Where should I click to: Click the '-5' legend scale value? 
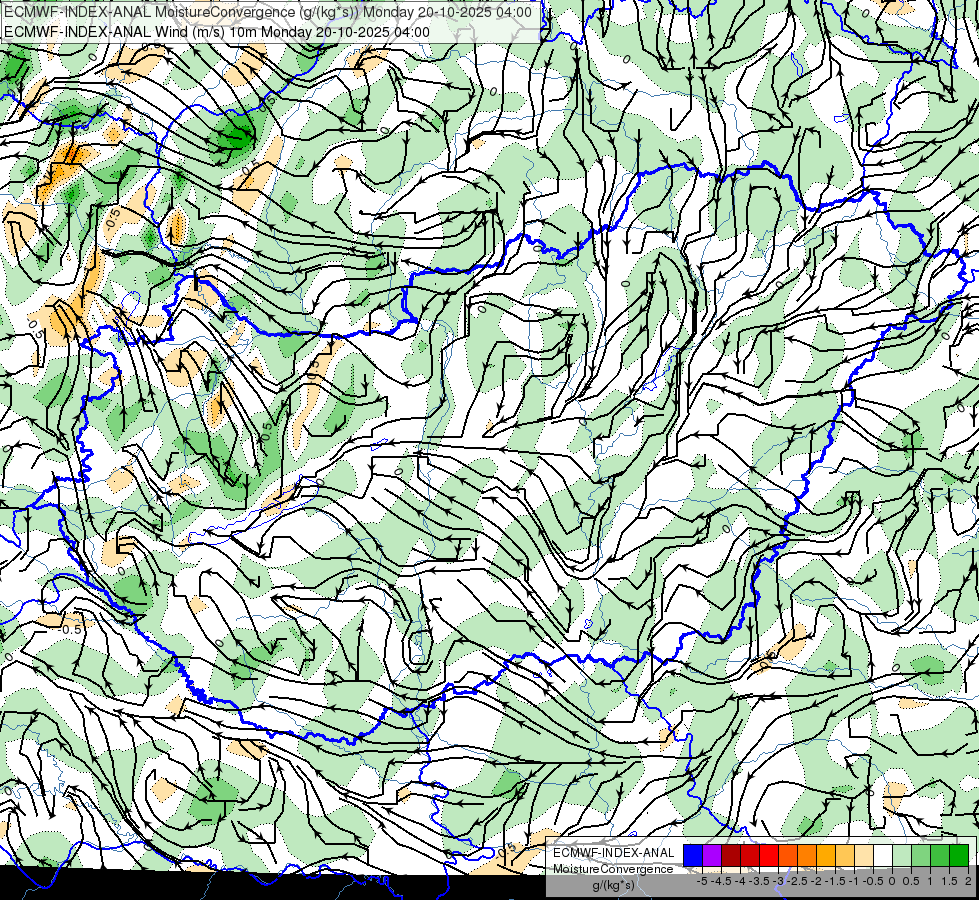(x=702, y=881)
